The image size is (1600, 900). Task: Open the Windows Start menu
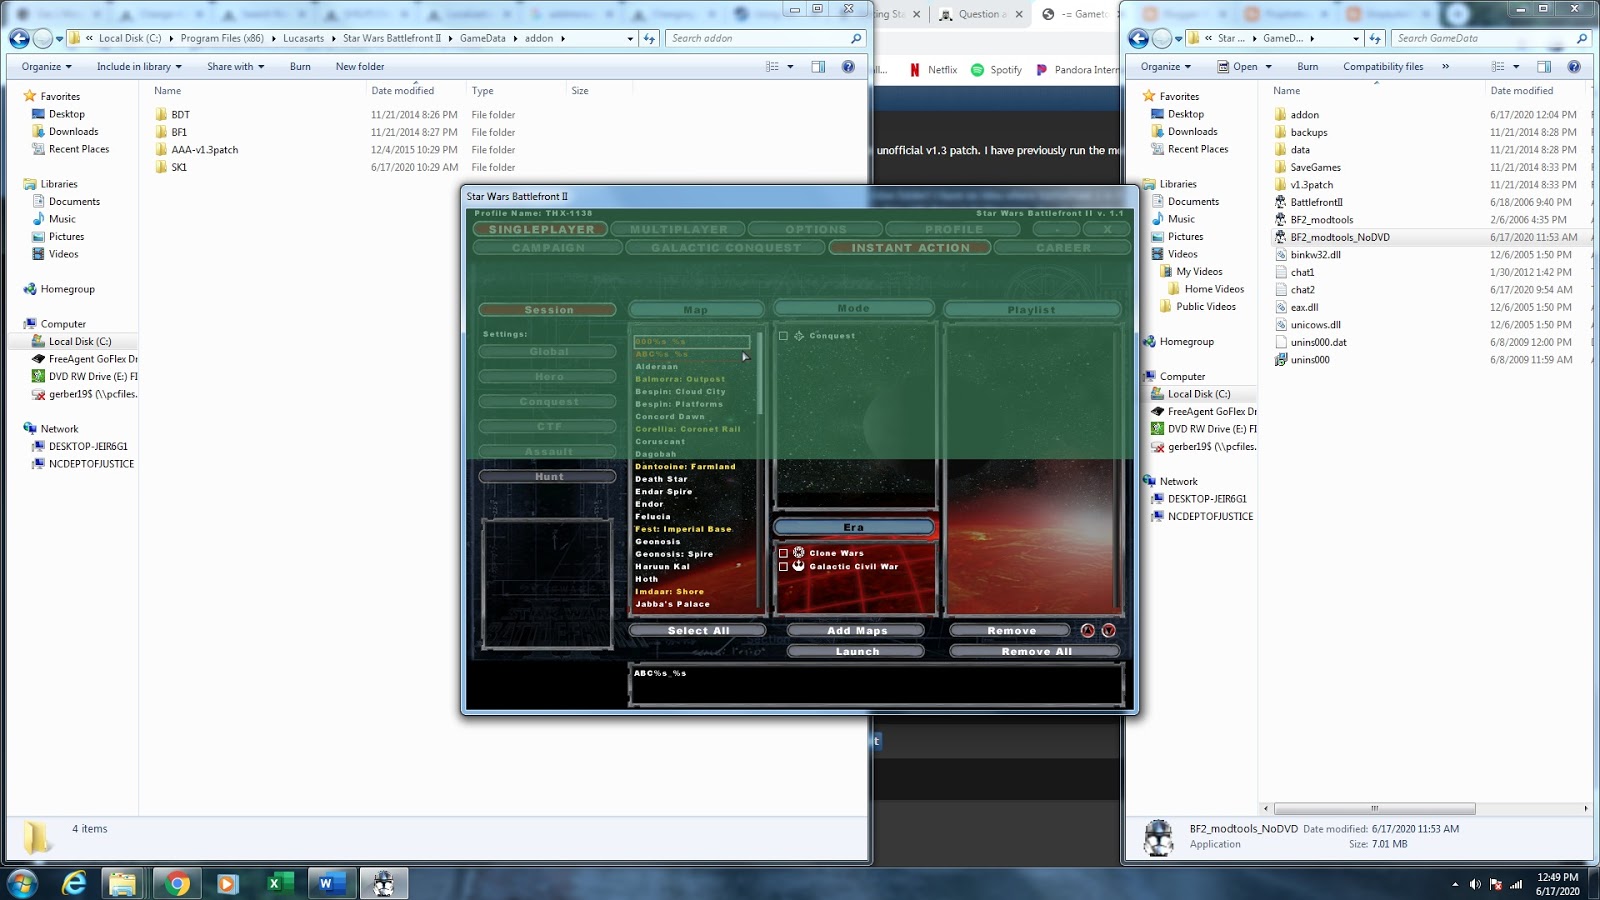(22, 884)
